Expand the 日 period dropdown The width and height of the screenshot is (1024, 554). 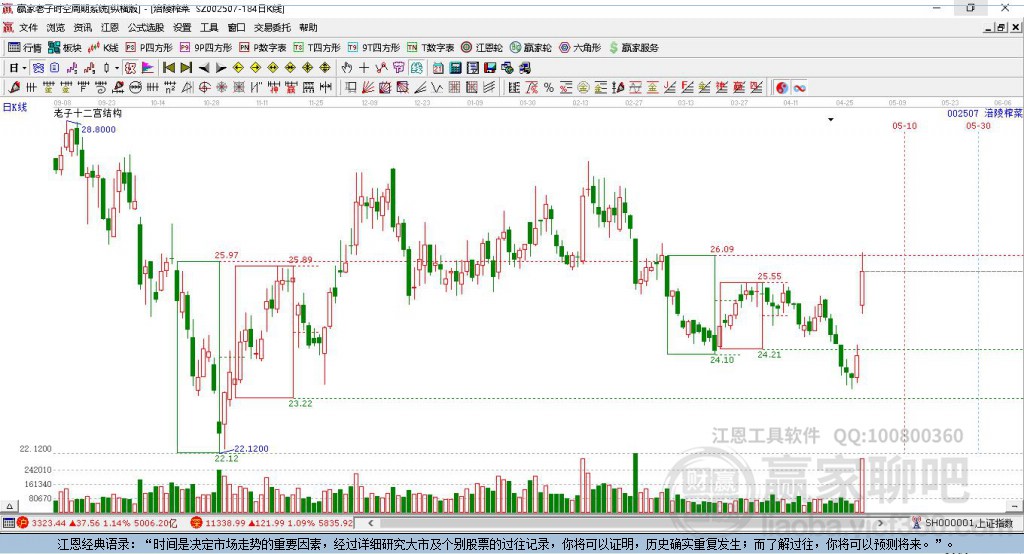(x=24, y=68)
